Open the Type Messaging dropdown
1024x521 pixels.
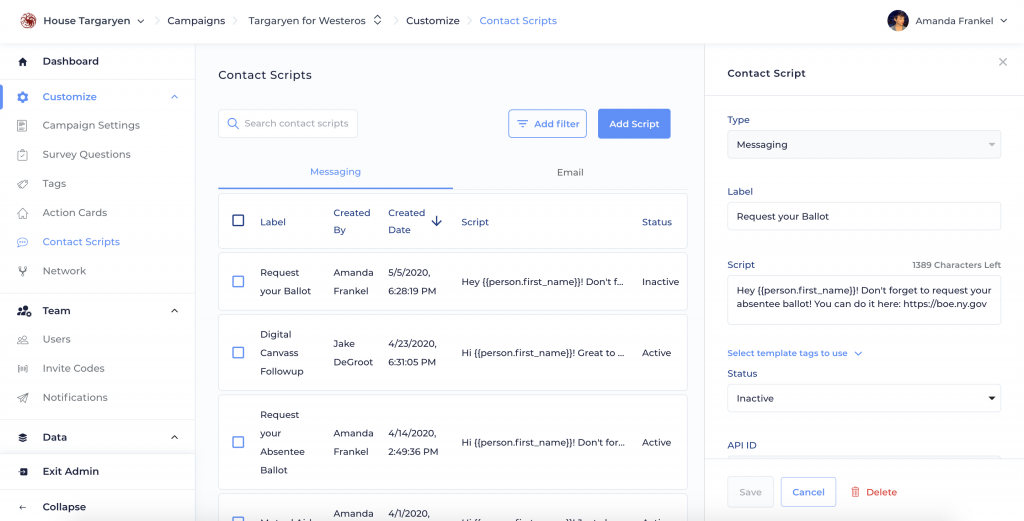click(864, 144)
